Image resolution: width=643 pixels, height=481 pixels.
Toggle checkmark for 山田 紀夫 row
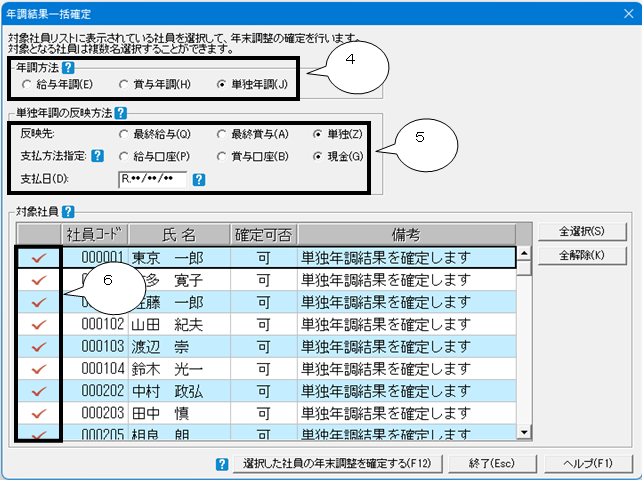[39, 325]
